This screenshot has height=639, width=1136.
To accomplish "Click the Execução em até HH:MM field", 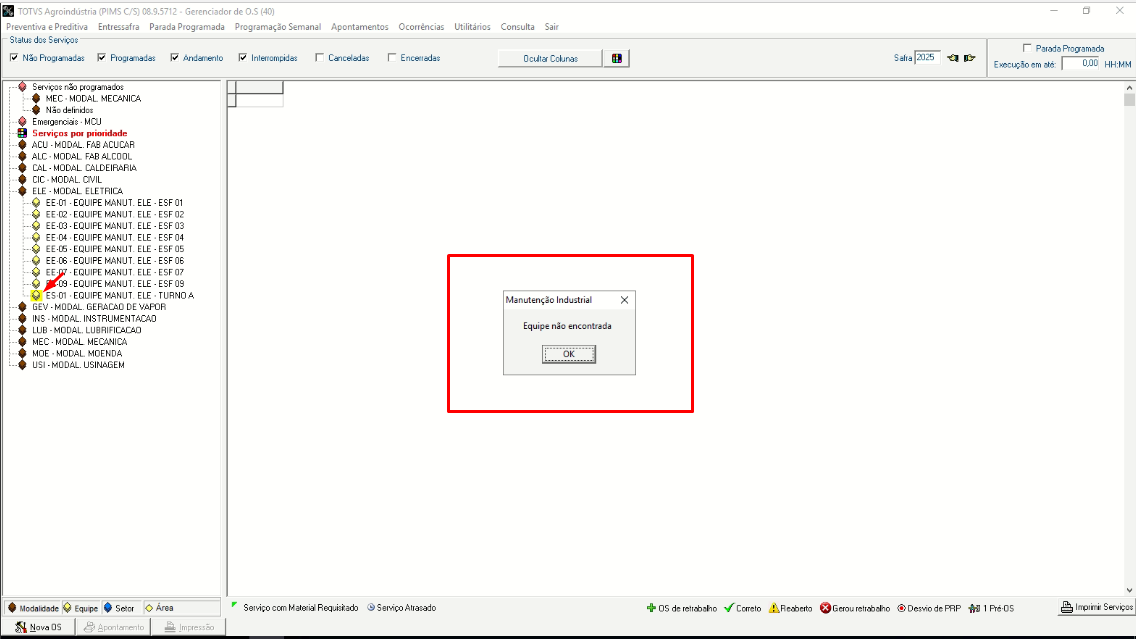I will pos(1081,64).
